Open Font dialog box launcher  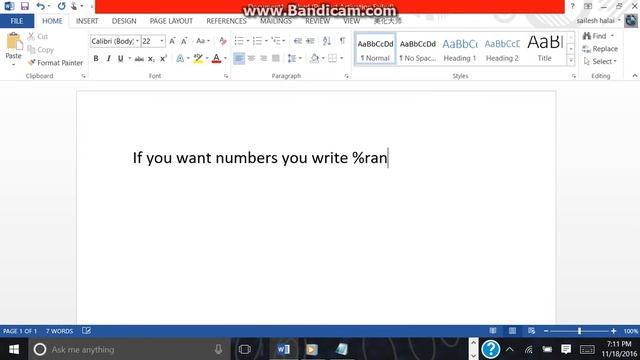[x=226, y=76]
